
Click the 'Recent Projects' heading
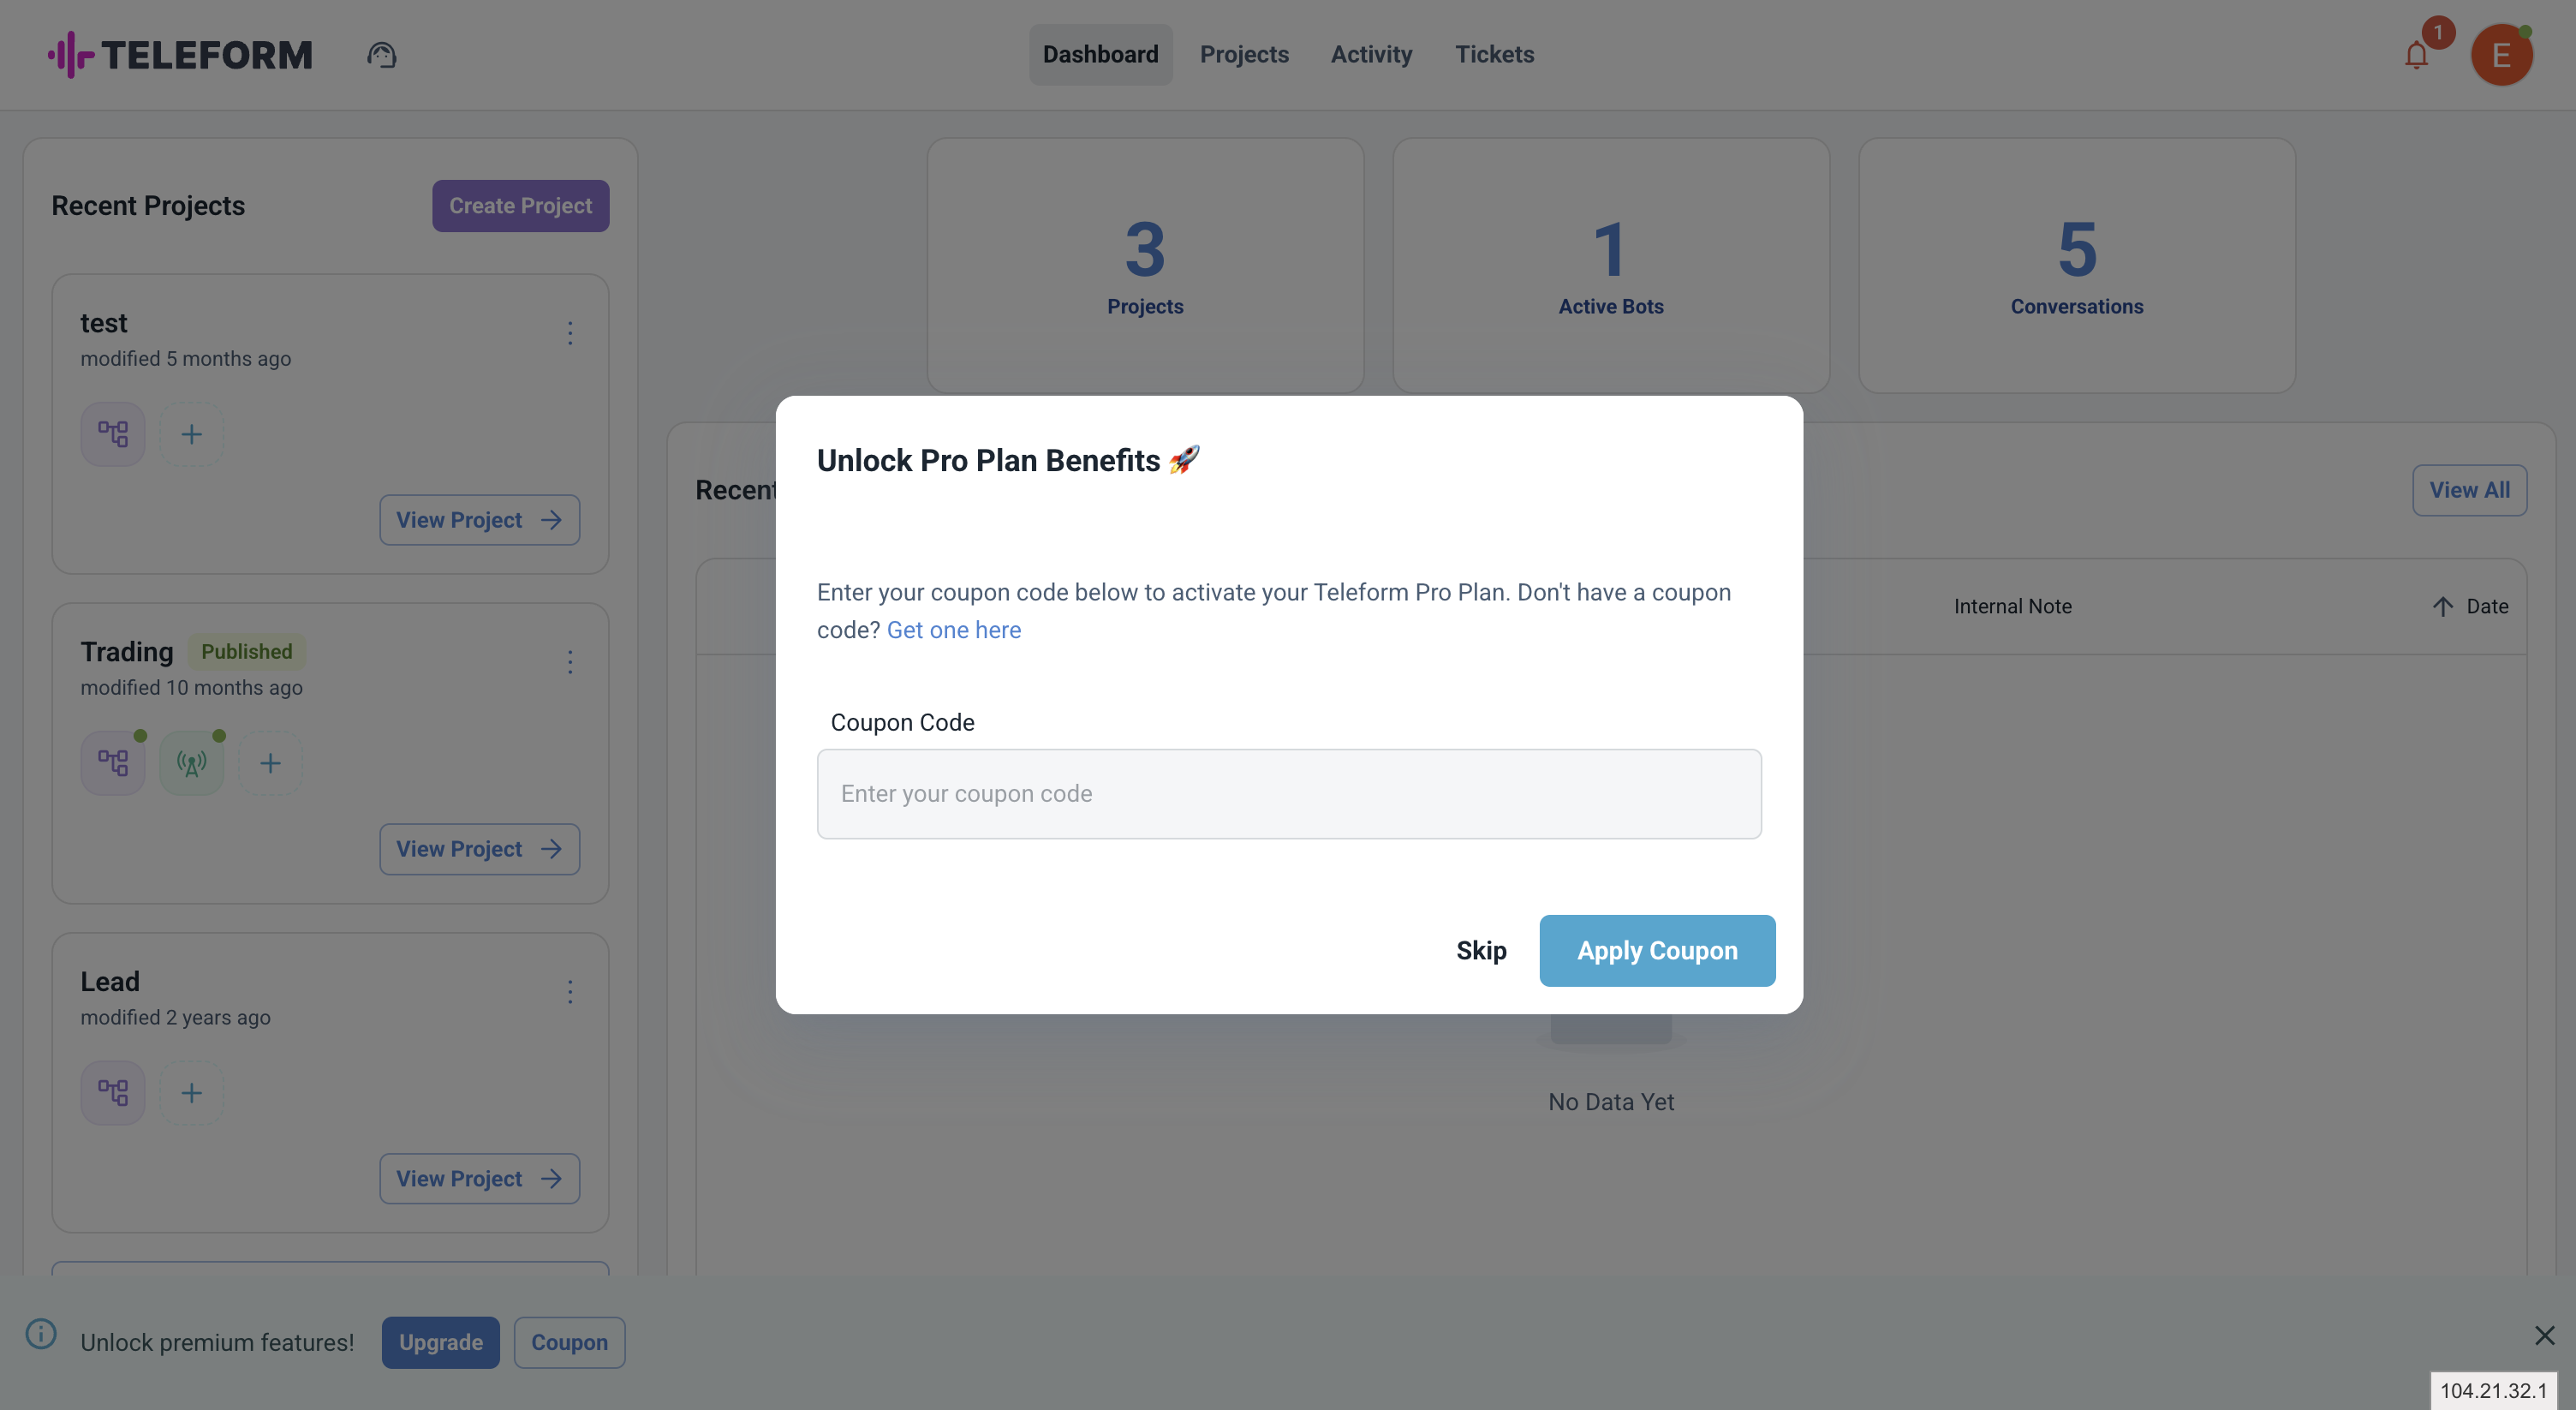click(x=148, y=206)
